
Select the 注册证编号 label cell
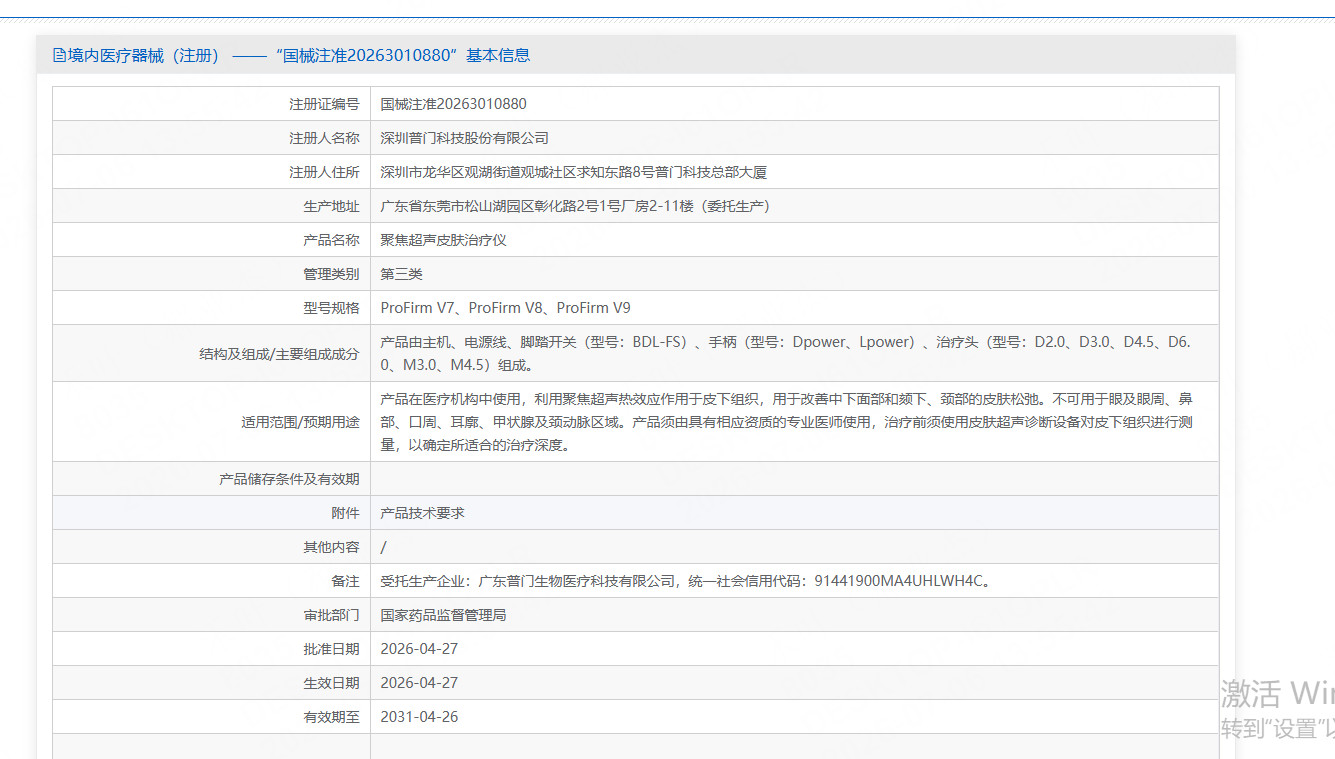point(211,104)
